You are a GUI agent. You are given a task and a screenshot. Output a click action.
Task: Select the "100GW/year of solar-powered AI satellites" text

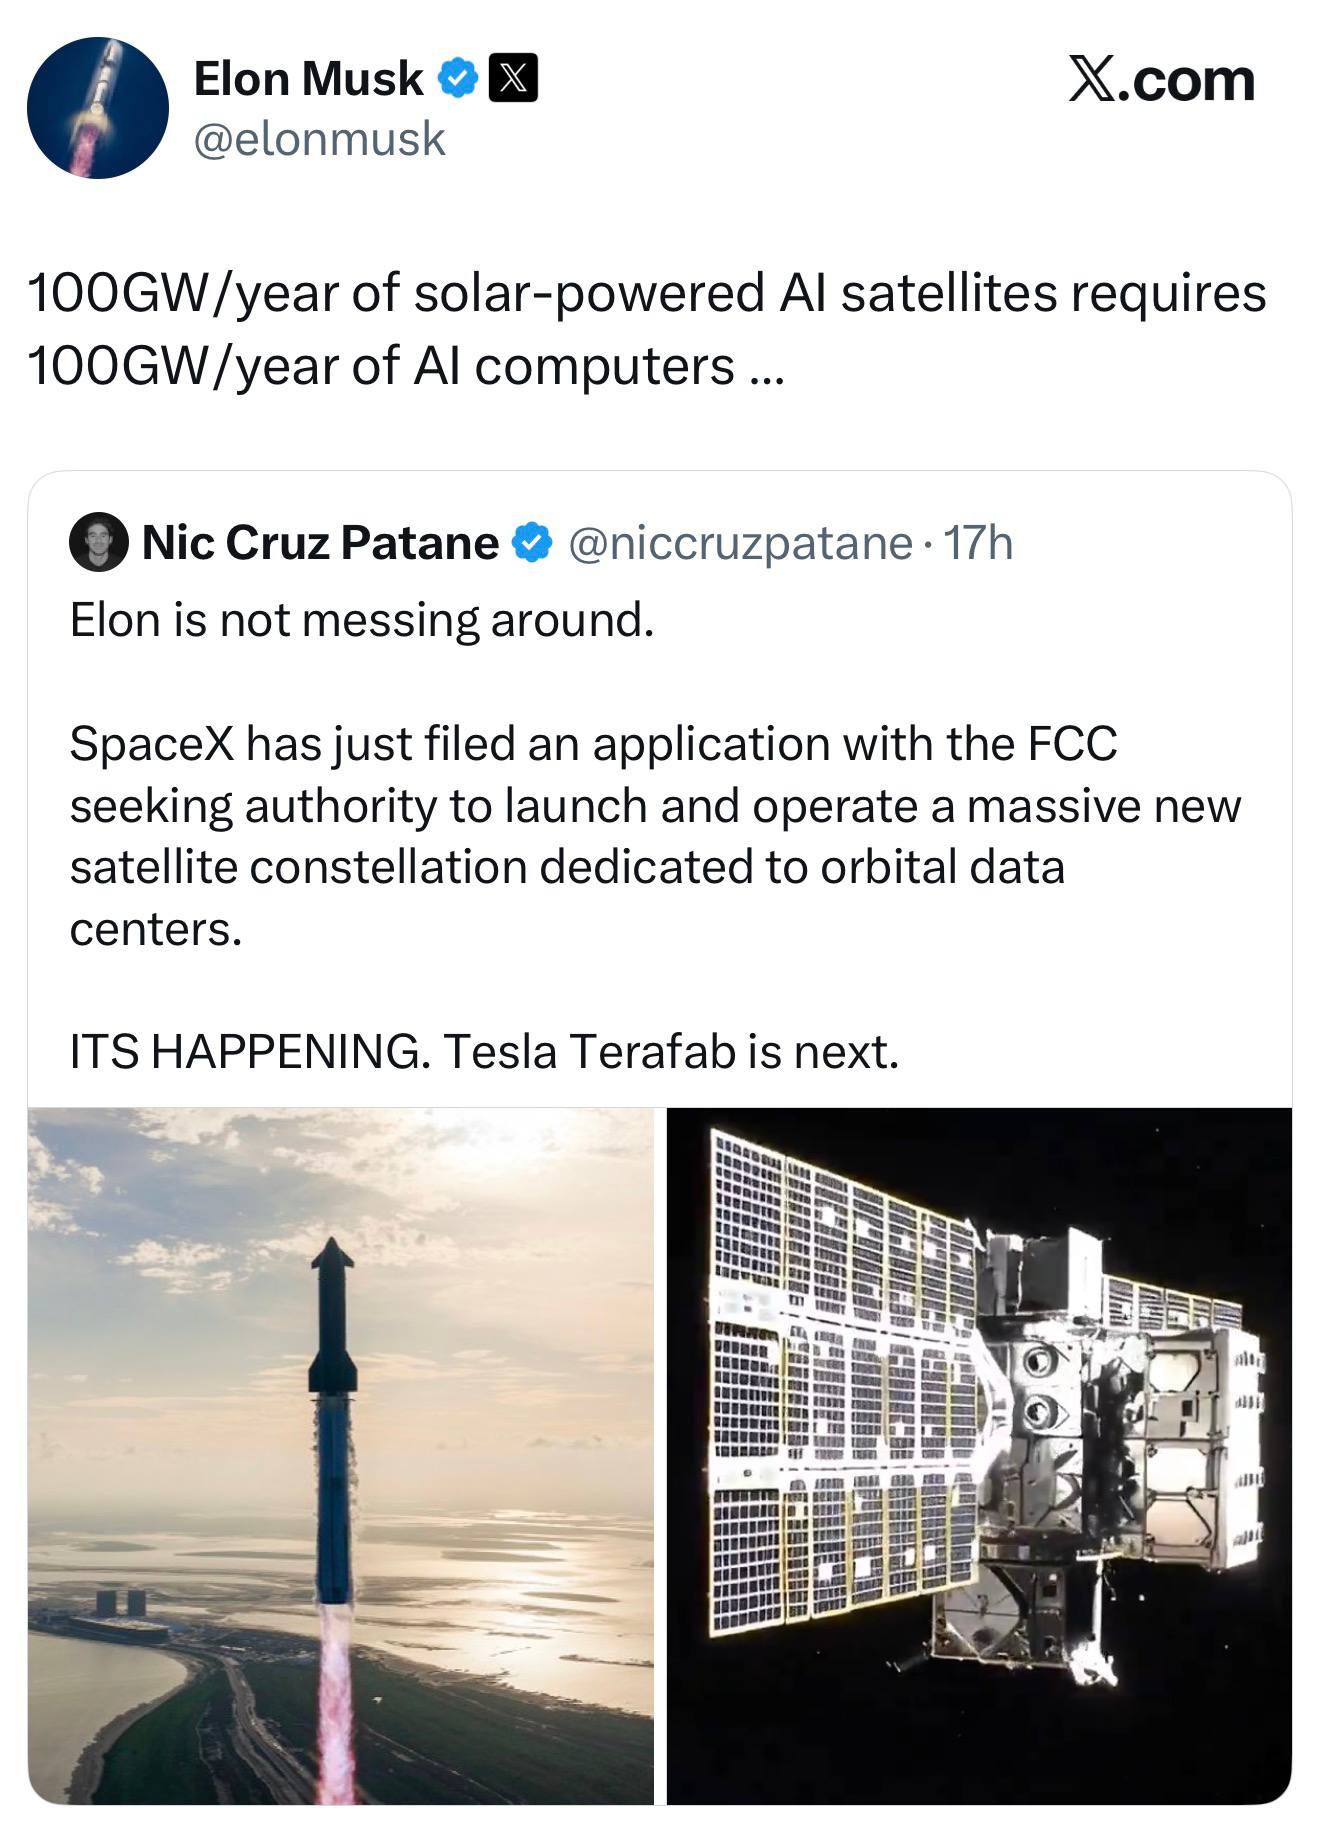[646, 294]
